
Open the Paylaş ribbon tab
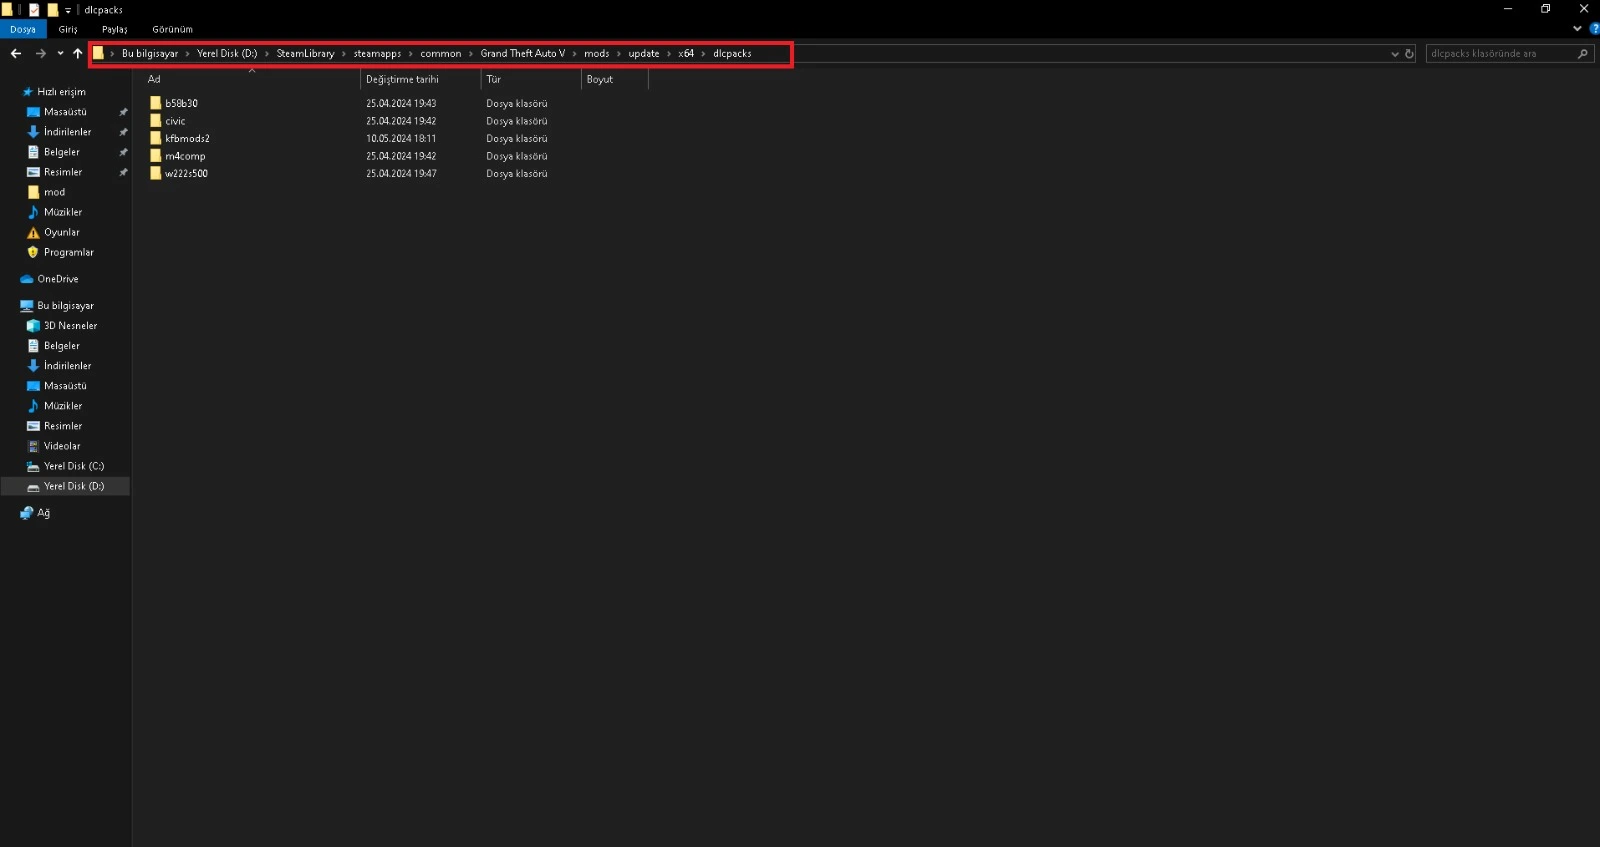(x=115, y=30)
